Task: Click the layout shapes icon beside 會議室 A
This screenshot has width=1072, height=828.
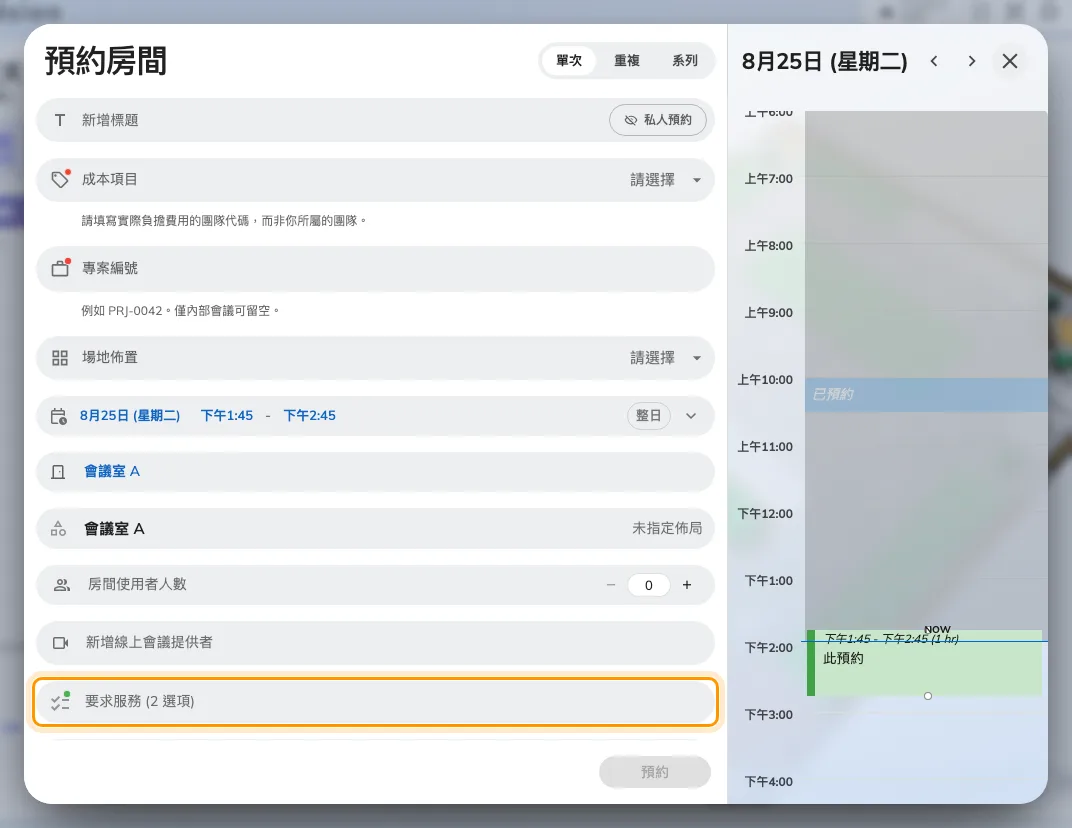Action: tap(59, 529)
